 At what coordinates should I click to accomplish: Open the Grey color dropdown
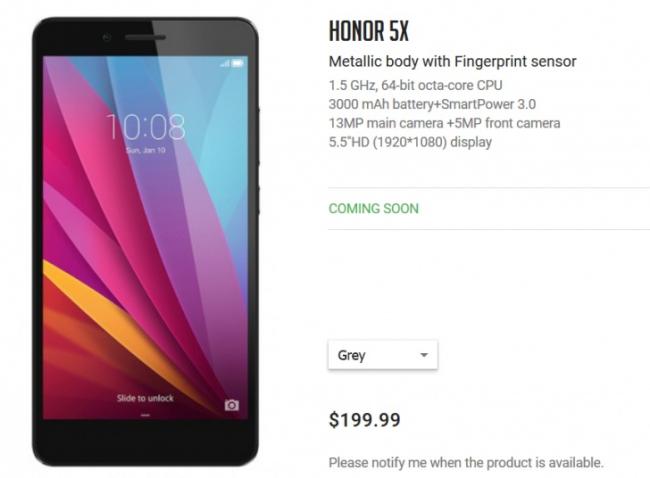(x=383, y=355)
